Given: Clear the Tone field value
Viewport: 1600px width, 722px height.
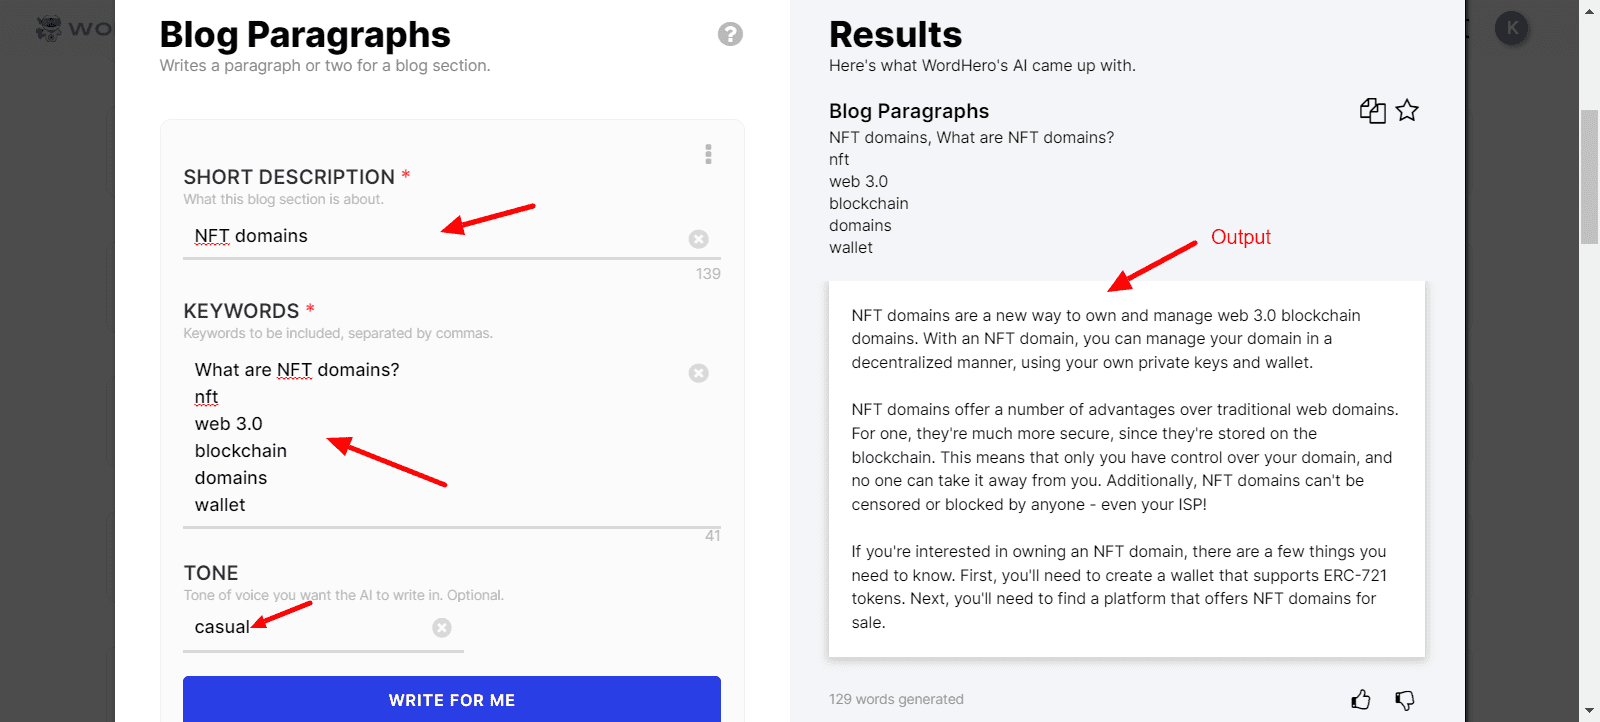Looking at the screenshot, I should 442,628.
